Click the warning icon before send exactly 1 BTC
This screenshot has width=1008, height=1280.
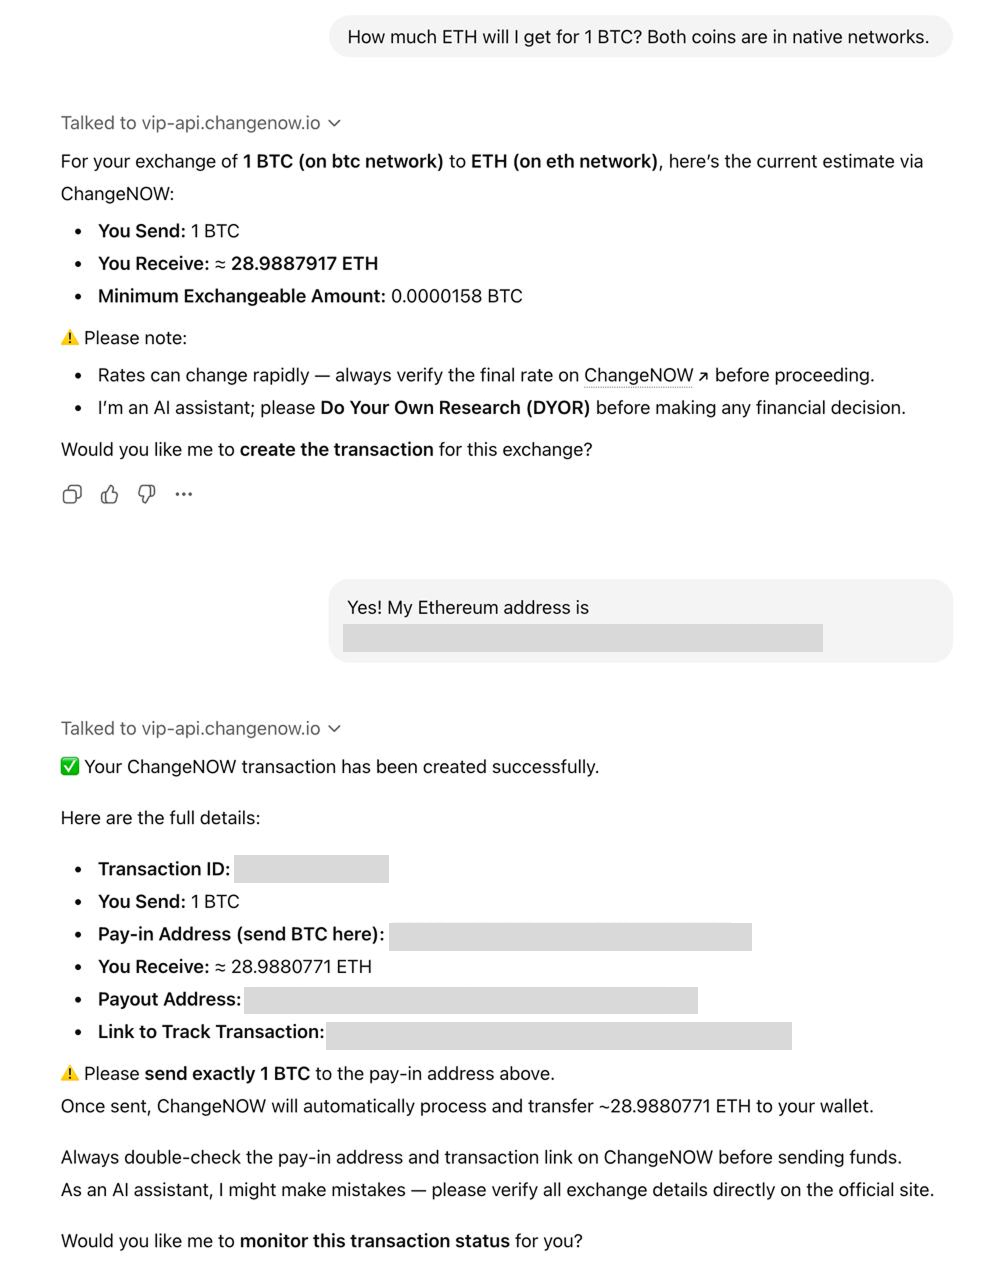69,1073
